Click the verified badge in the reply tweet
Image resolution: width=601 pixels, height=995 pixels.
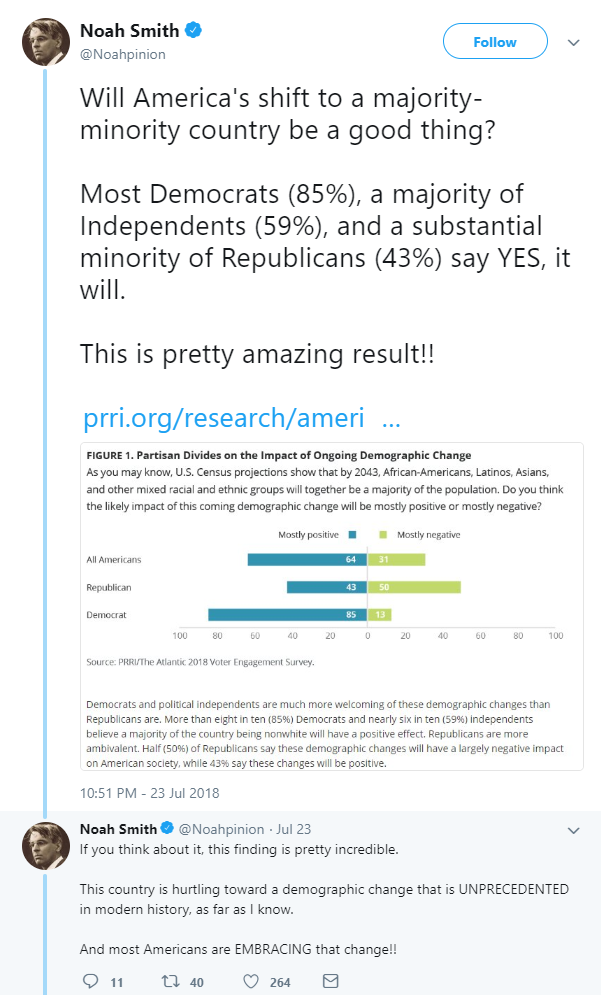167,828
